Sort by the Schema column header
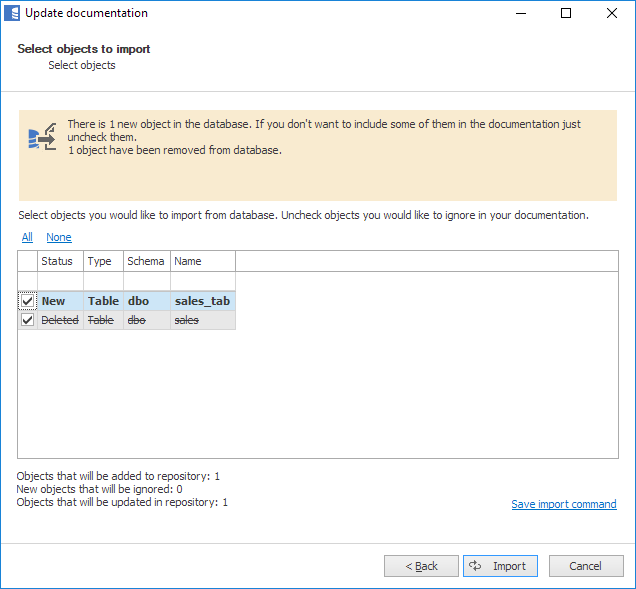This screenshot has width=636, height=589. [146, 261]
